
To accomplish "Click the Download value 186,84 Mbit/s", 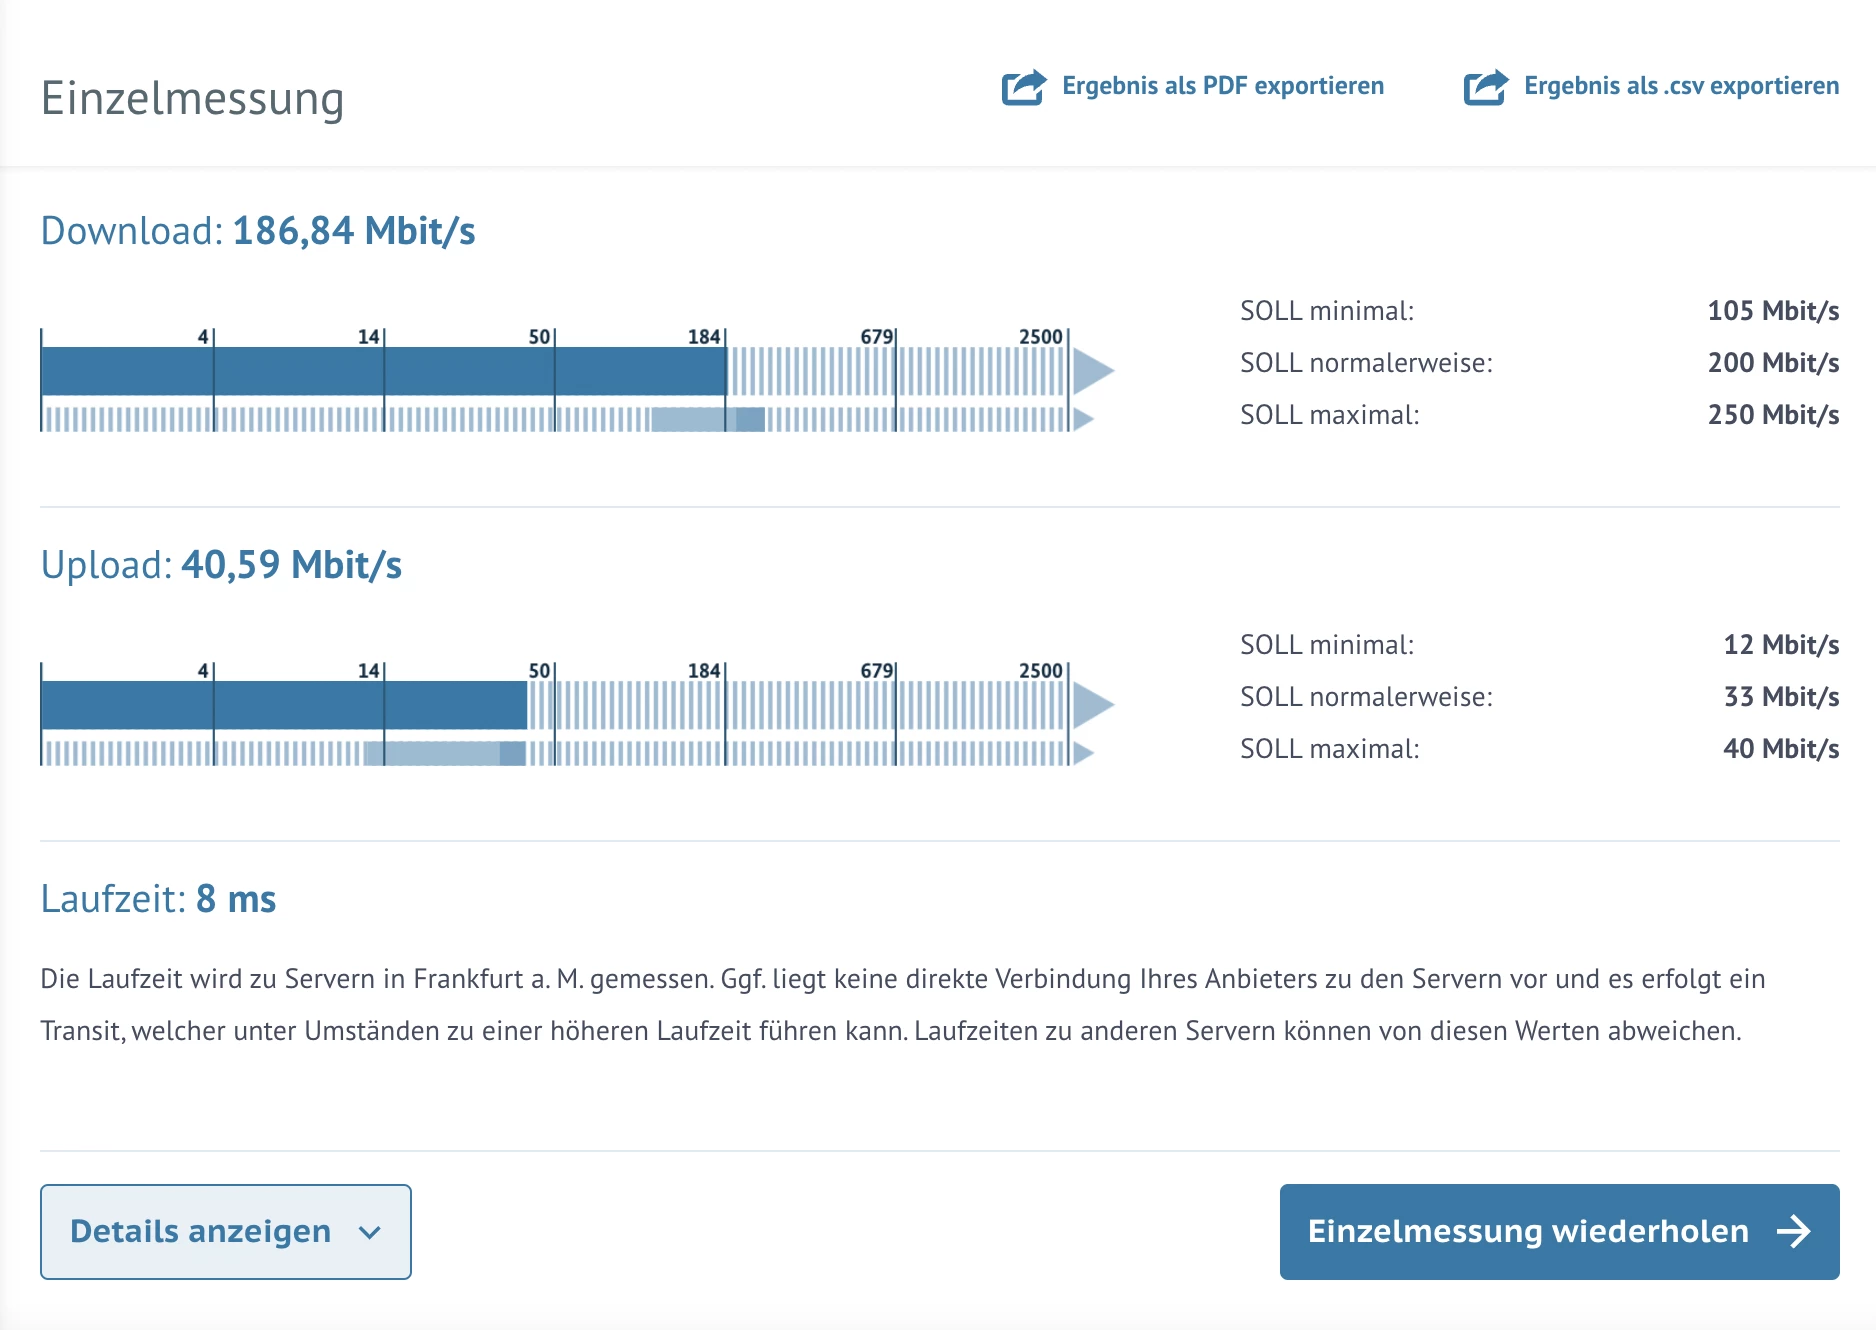I will coord(354,231).
